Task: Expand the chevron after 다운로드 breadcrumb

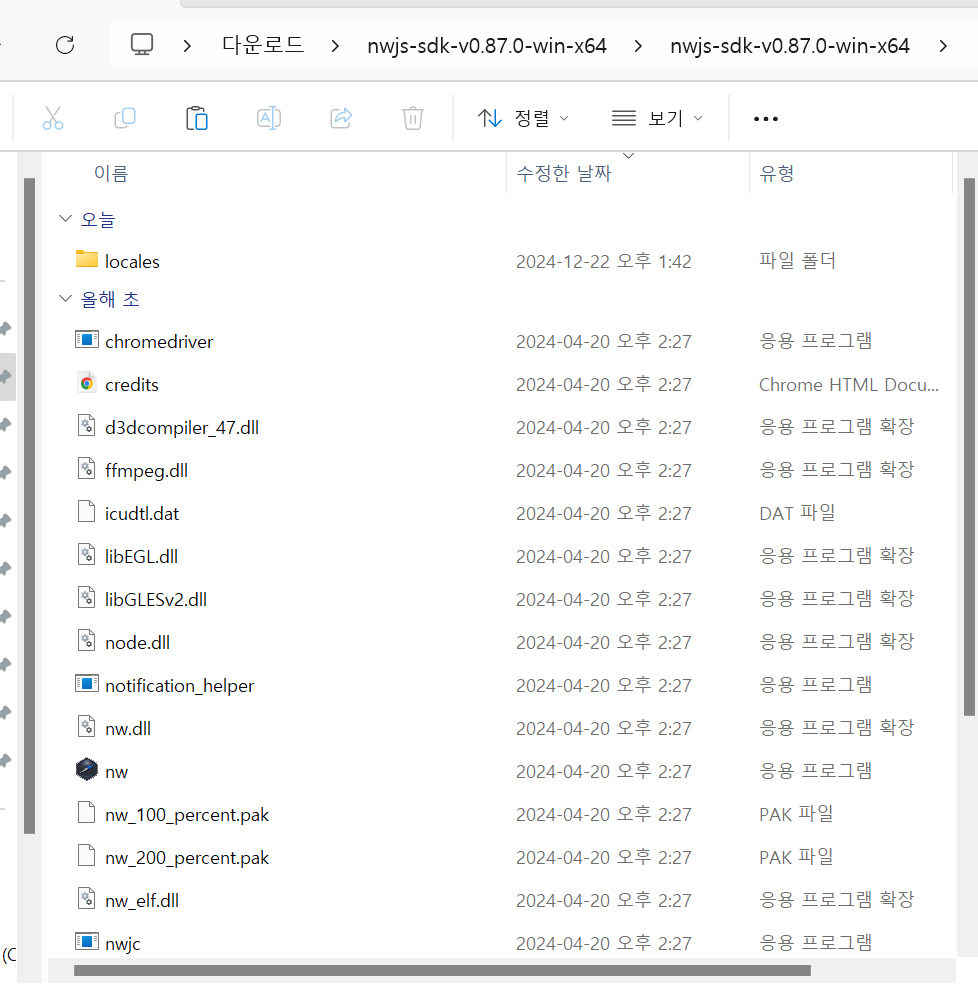Action: click(335, 46)
